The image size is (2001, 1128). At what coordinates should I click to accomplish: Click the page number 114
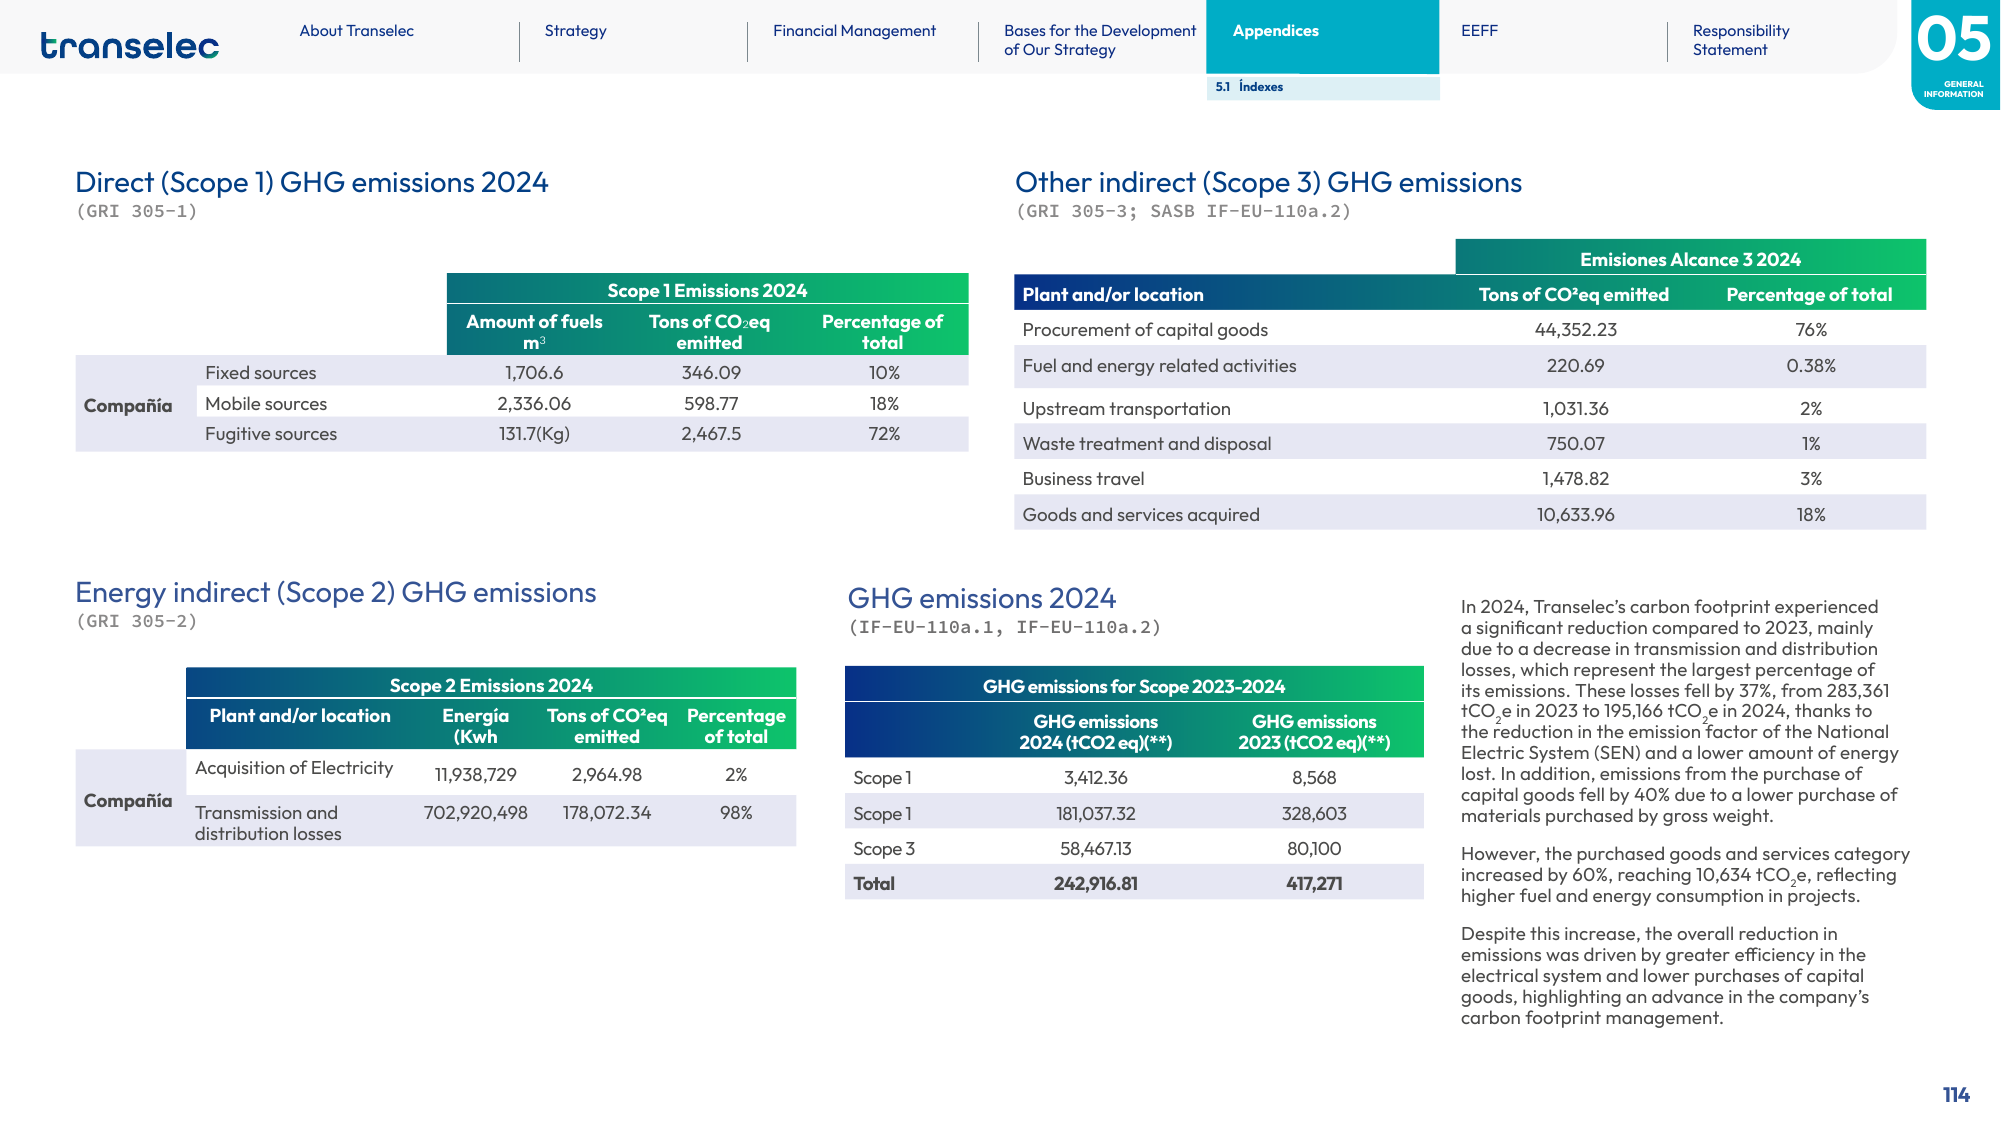pos(1956,1094)
